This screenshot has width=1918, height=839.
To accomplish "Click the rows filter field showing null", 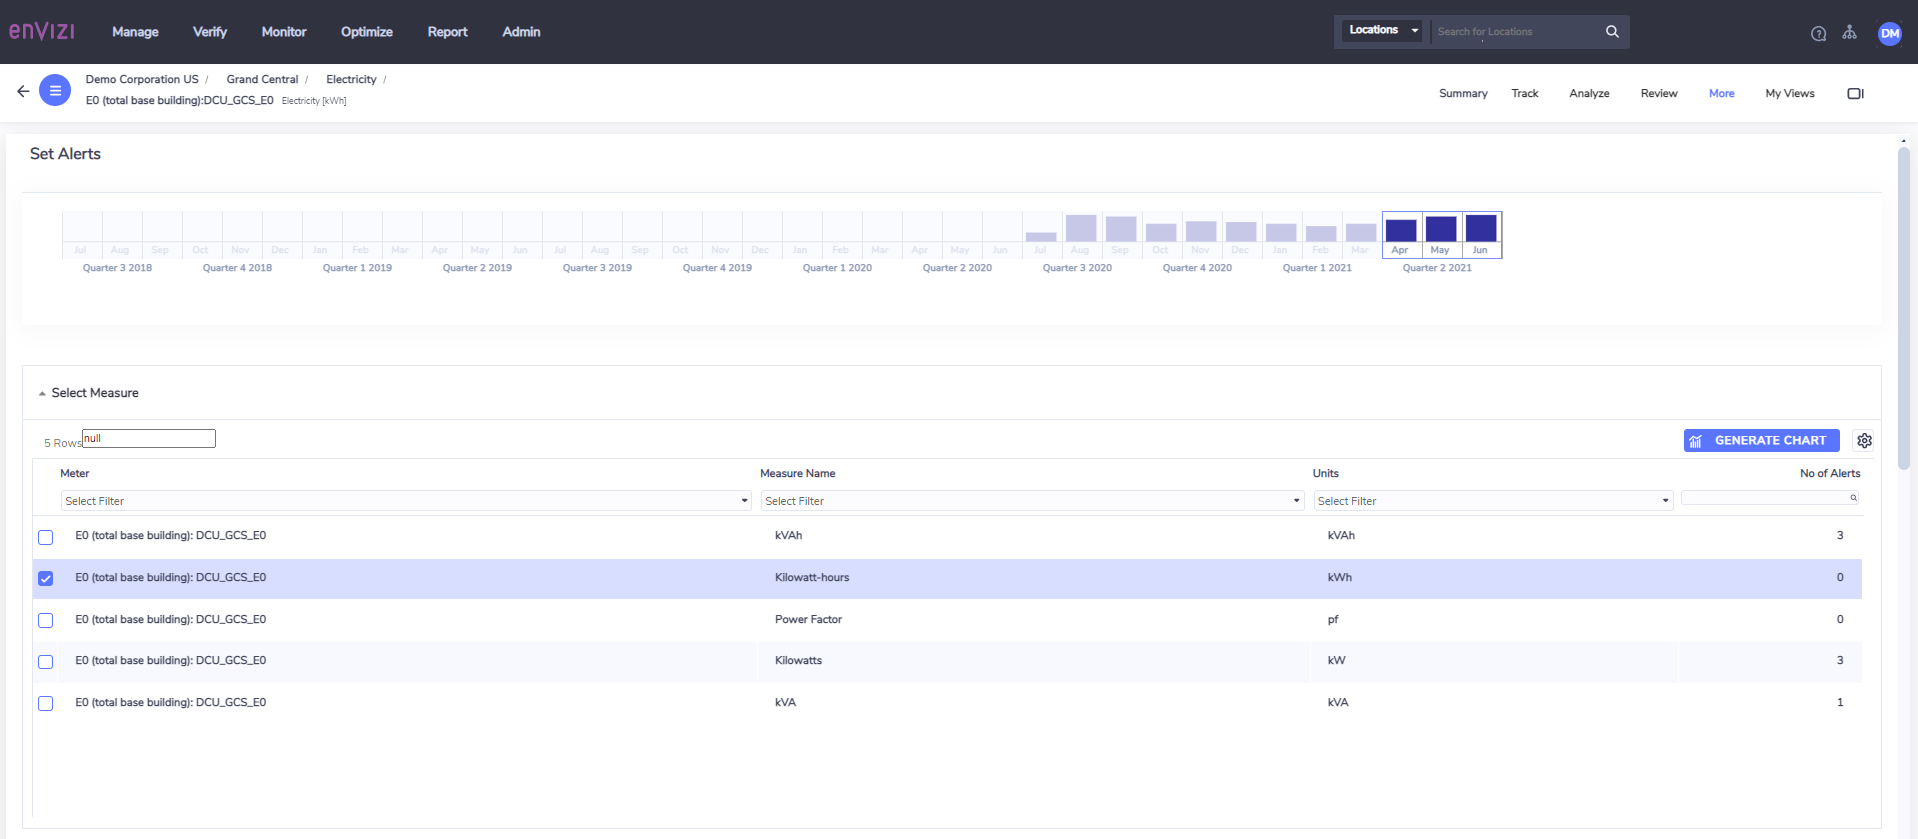I will coord(148,438).
